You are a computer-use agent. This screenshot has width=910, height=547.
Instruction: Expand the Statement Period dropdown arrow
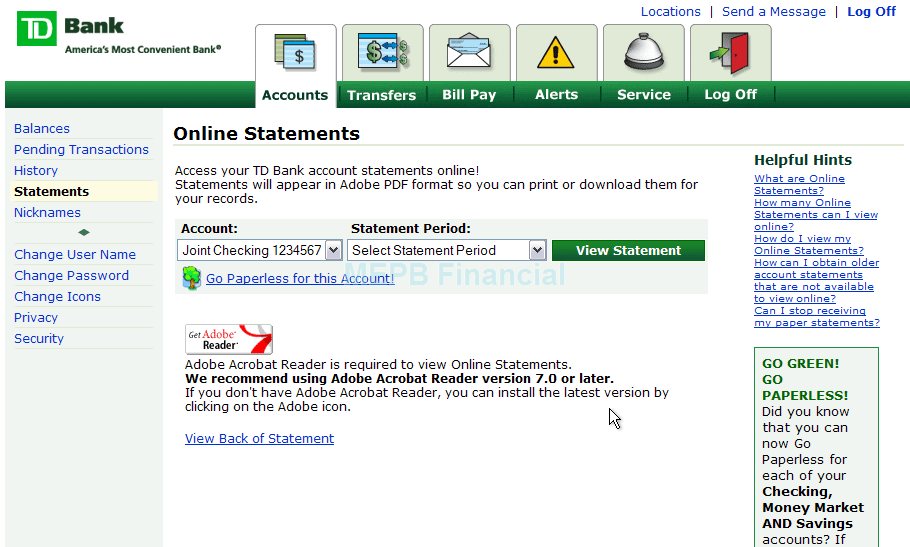click(x=537, y=251)
